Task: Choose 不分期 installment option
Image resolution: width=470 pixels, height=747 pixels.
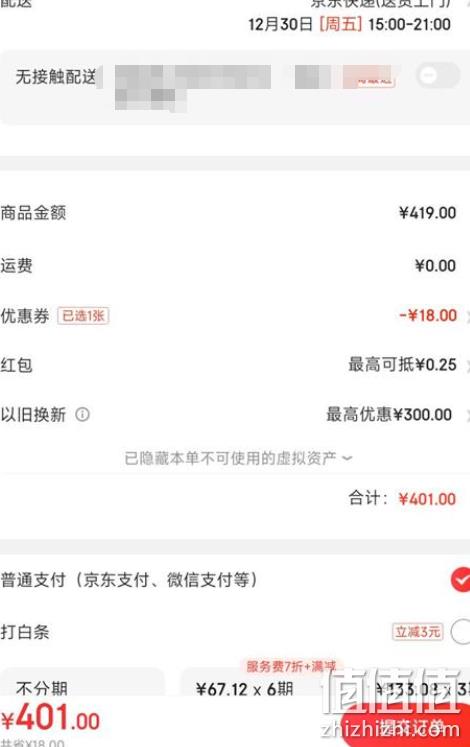Action: [x=82, y=682]
